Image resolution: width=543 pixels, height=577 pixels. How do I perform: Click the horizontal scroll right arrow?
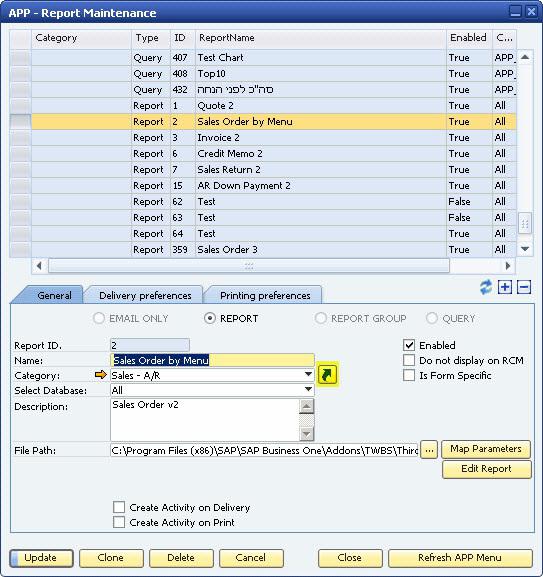[x=508, y=265]
